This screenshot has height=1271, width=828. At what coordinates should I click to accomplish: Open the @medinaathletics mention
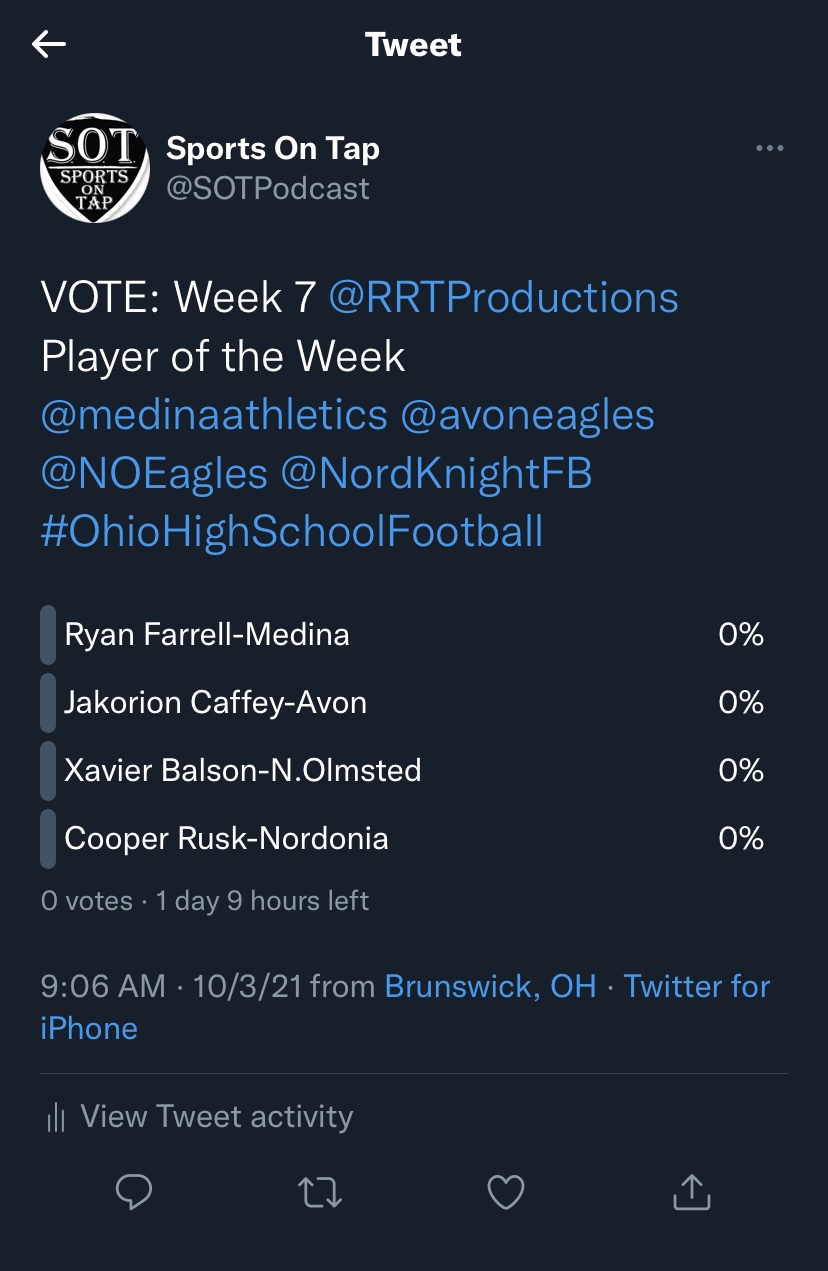pyautogui.click(x=214, y=415)
